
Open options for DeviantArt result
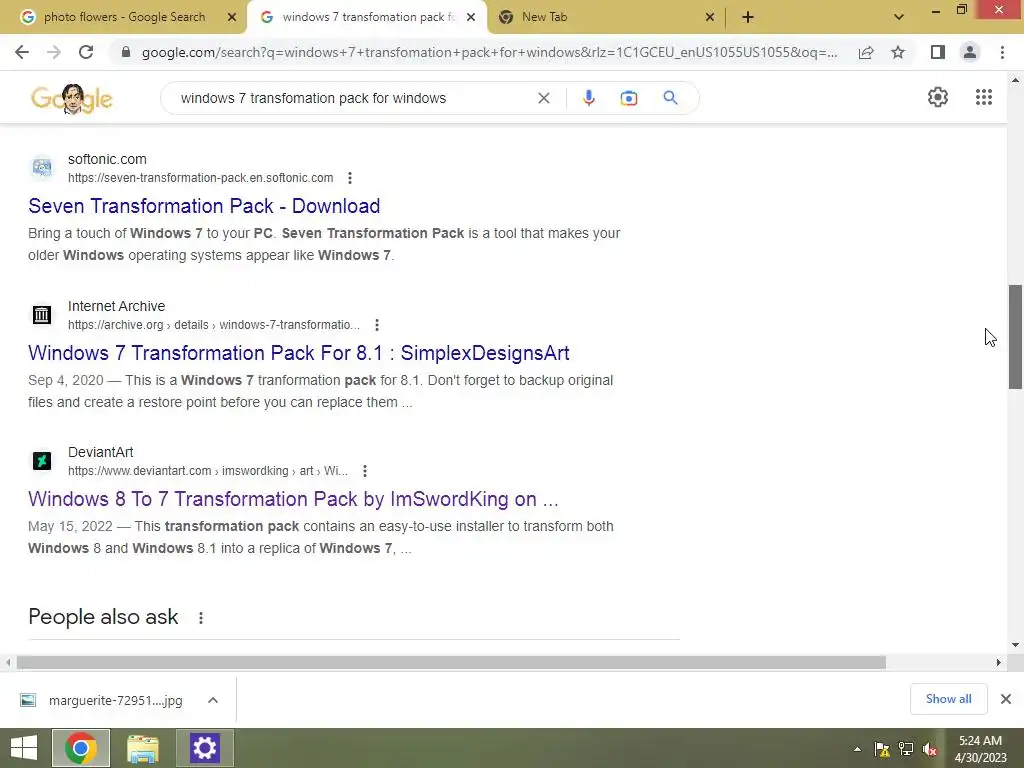[x=365, y=471]
